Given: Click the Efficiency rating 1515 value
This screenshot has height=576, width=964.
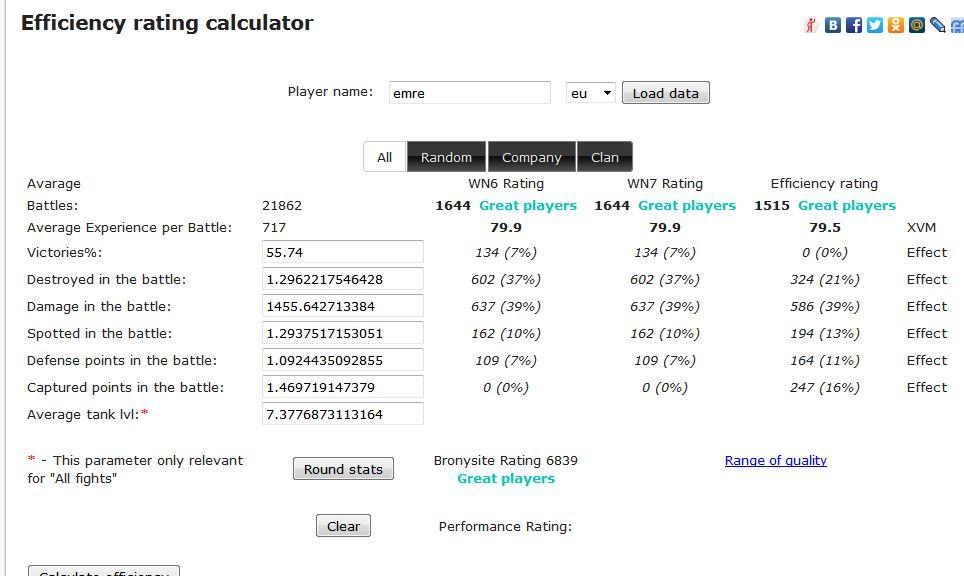Looking at the screenshot, I should [x=772, y=205].
